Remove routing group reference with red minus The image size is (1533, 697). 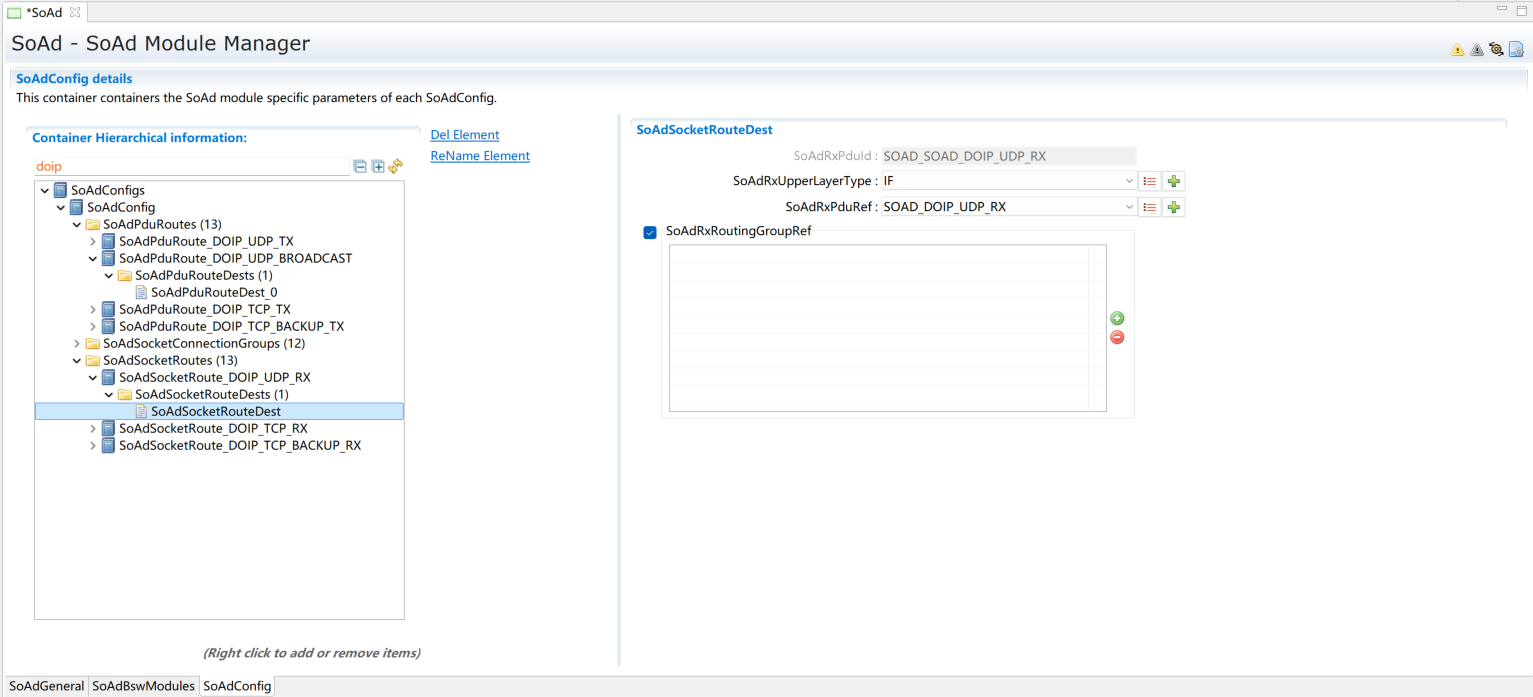click(x=1117, y=337)
